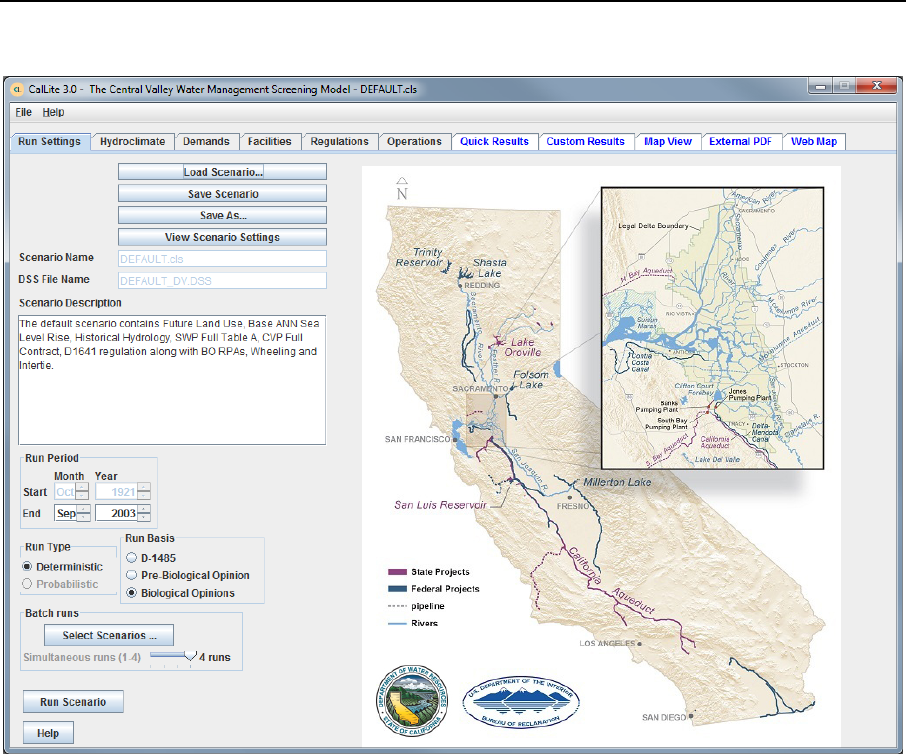Screen dimensions: 906x754
Task: Click Millerton Lake label on map
Action: pyautogui.click(x=617, y=482)
